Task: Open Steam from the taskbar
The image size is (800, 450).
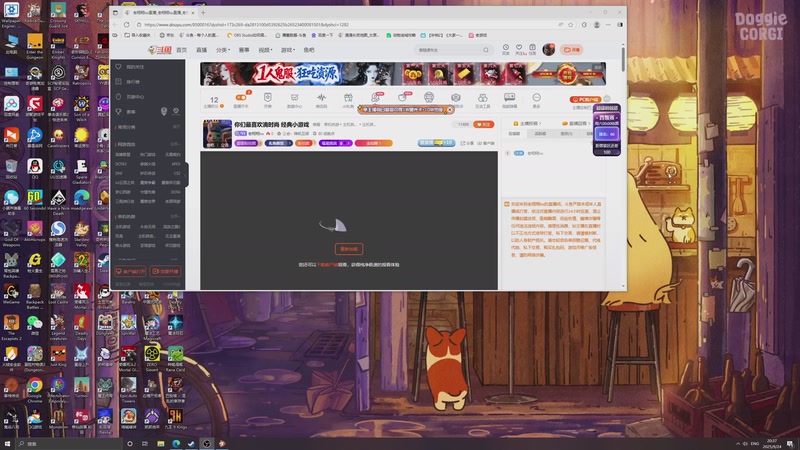Action: tap(191, 443)
